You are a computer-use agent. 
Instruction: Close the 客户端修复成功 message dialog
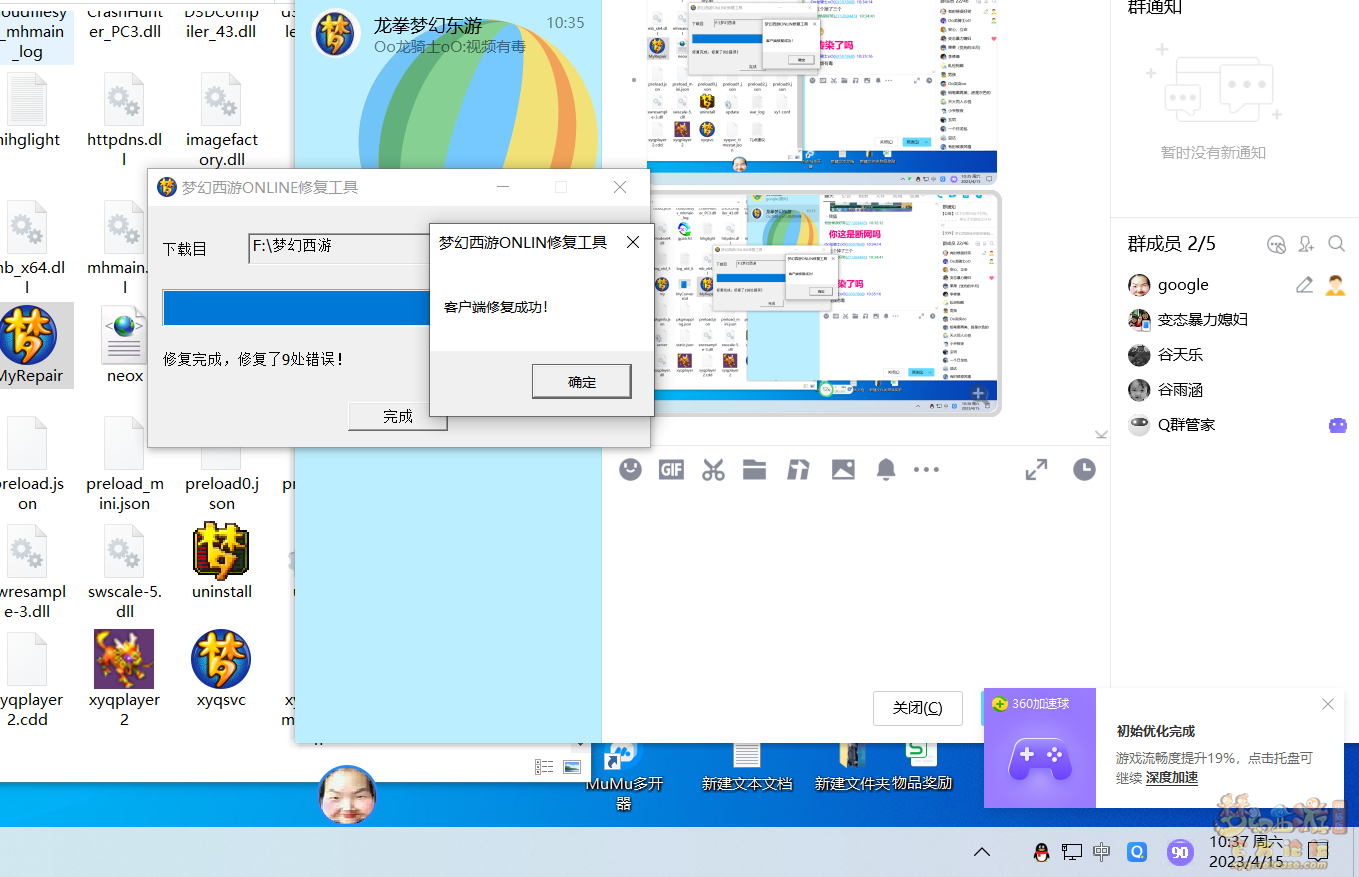[x=632, y=242]
